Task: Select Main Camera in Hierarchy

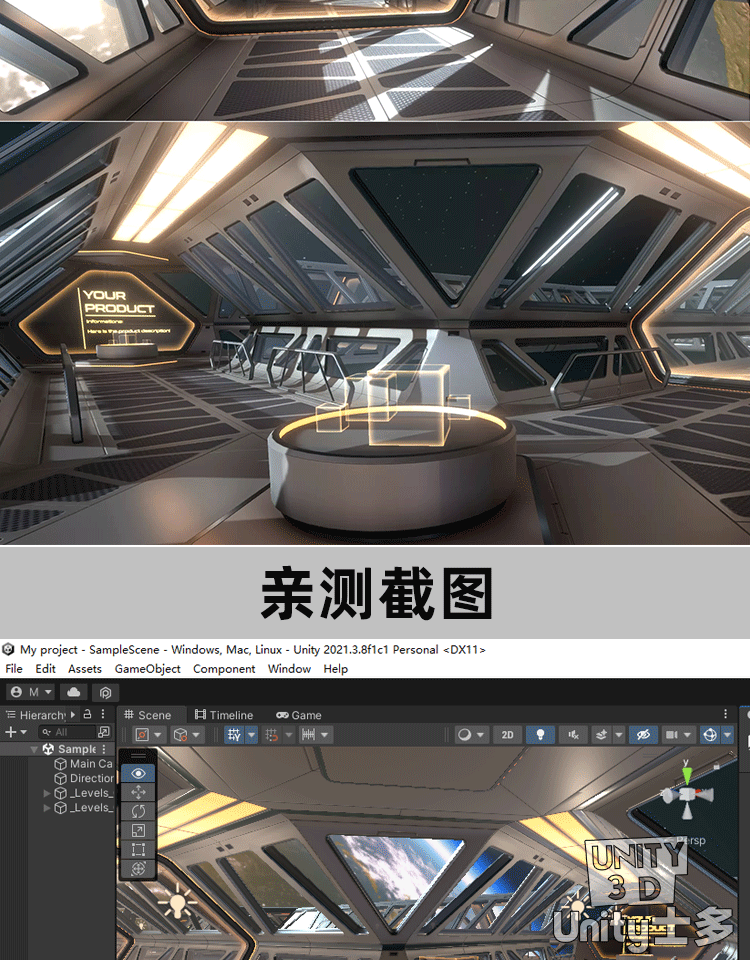Action: 84,763
